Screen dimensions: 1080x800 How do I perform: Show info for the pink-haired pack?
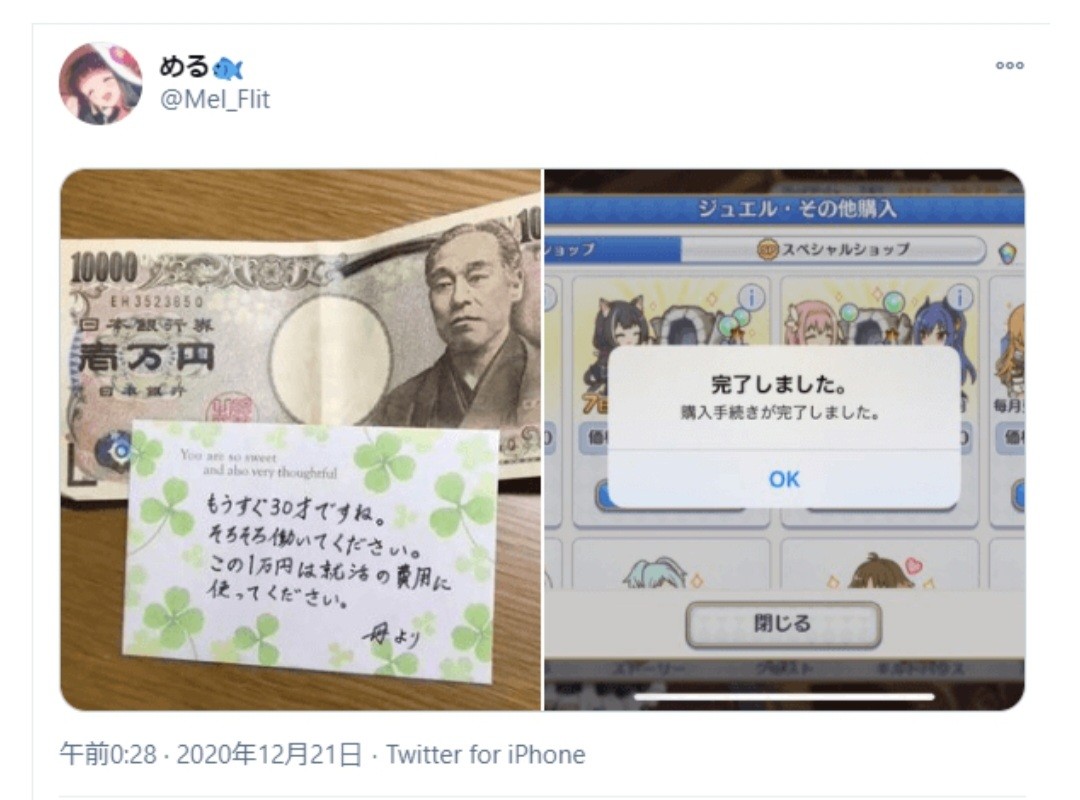[x=960, y=298]
